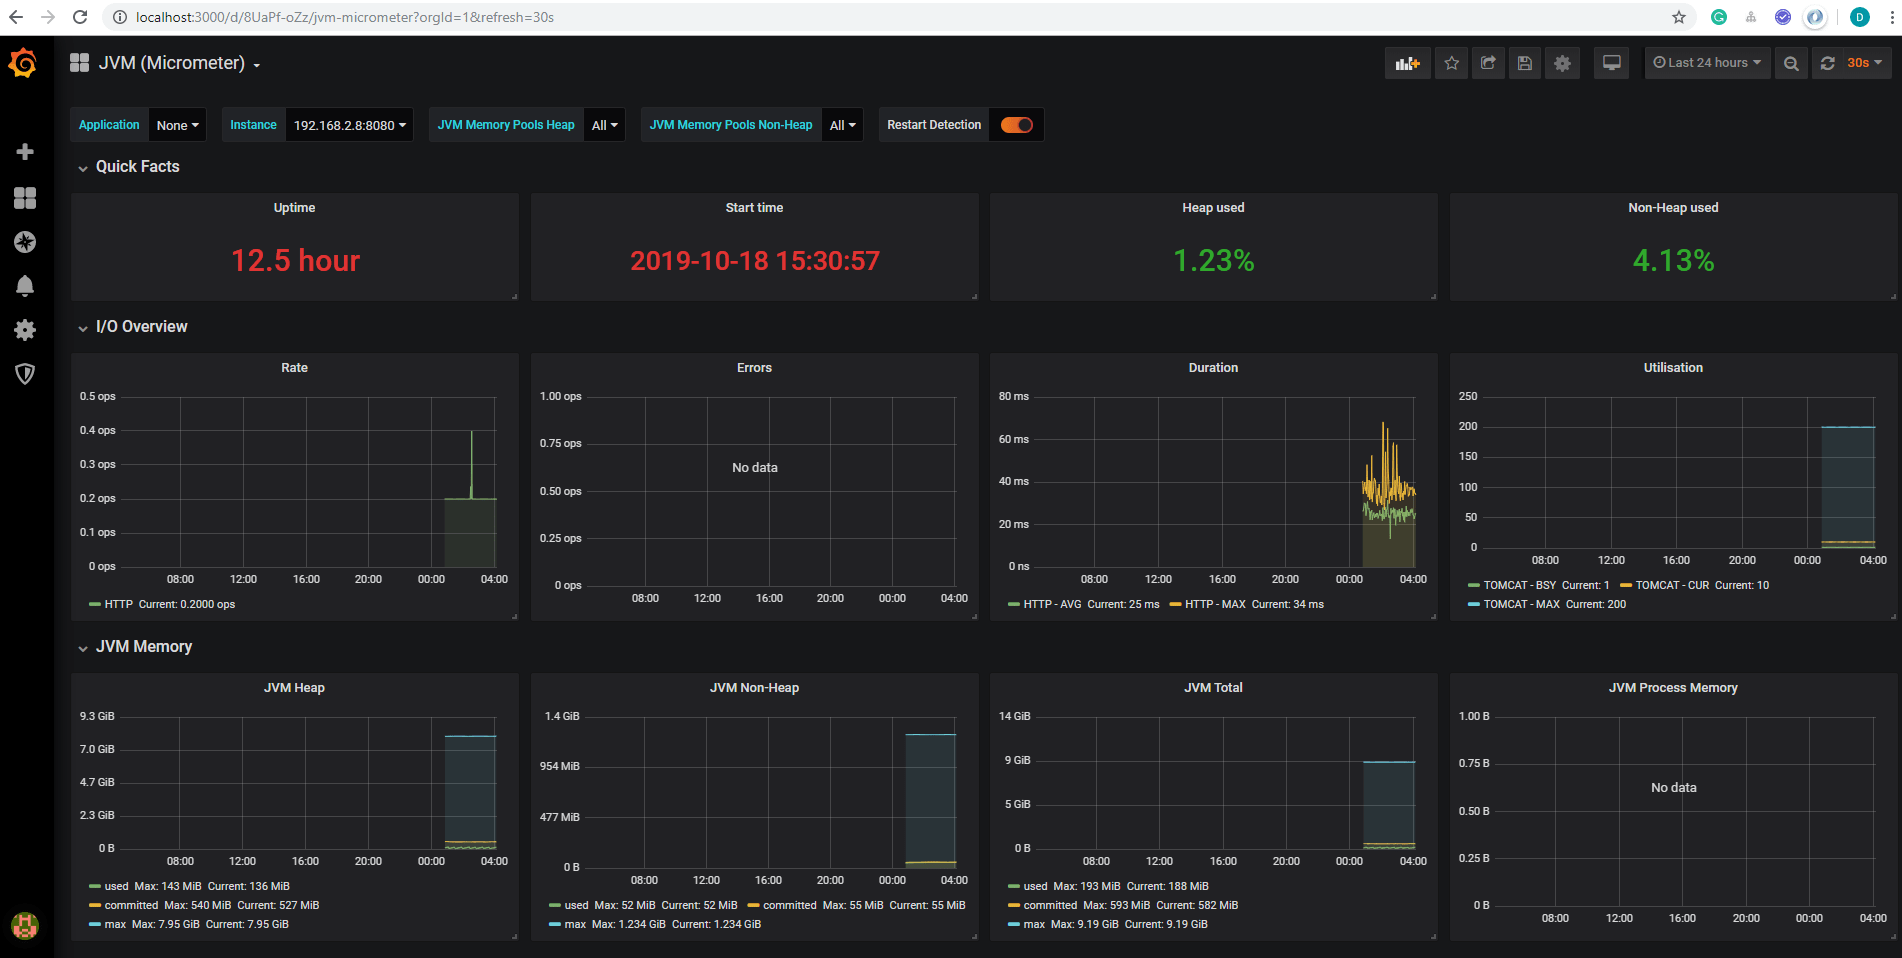Open Alerting from the sidebar bell icon
The width and height of the screenshot is (1902, 958).
click(24, 286)
